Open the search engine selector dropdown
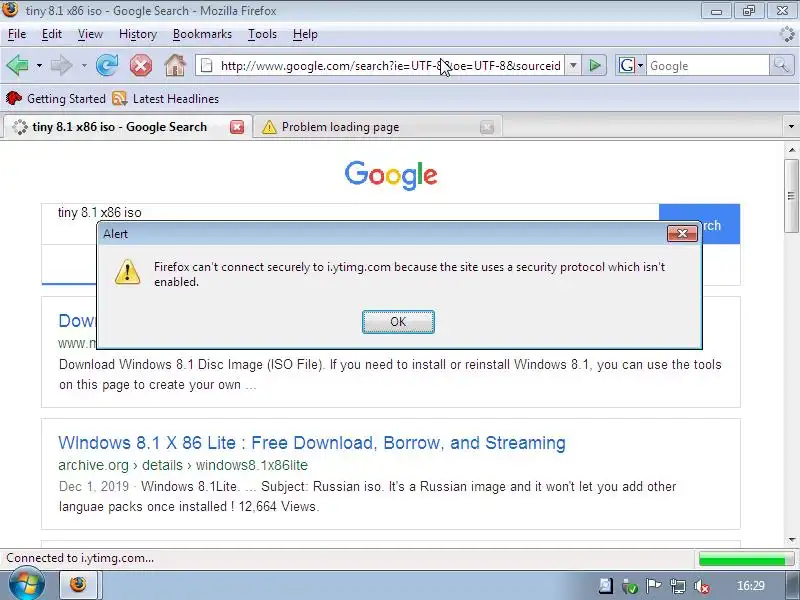This screenshot has height=600, width=800. [x=640, y=66]
